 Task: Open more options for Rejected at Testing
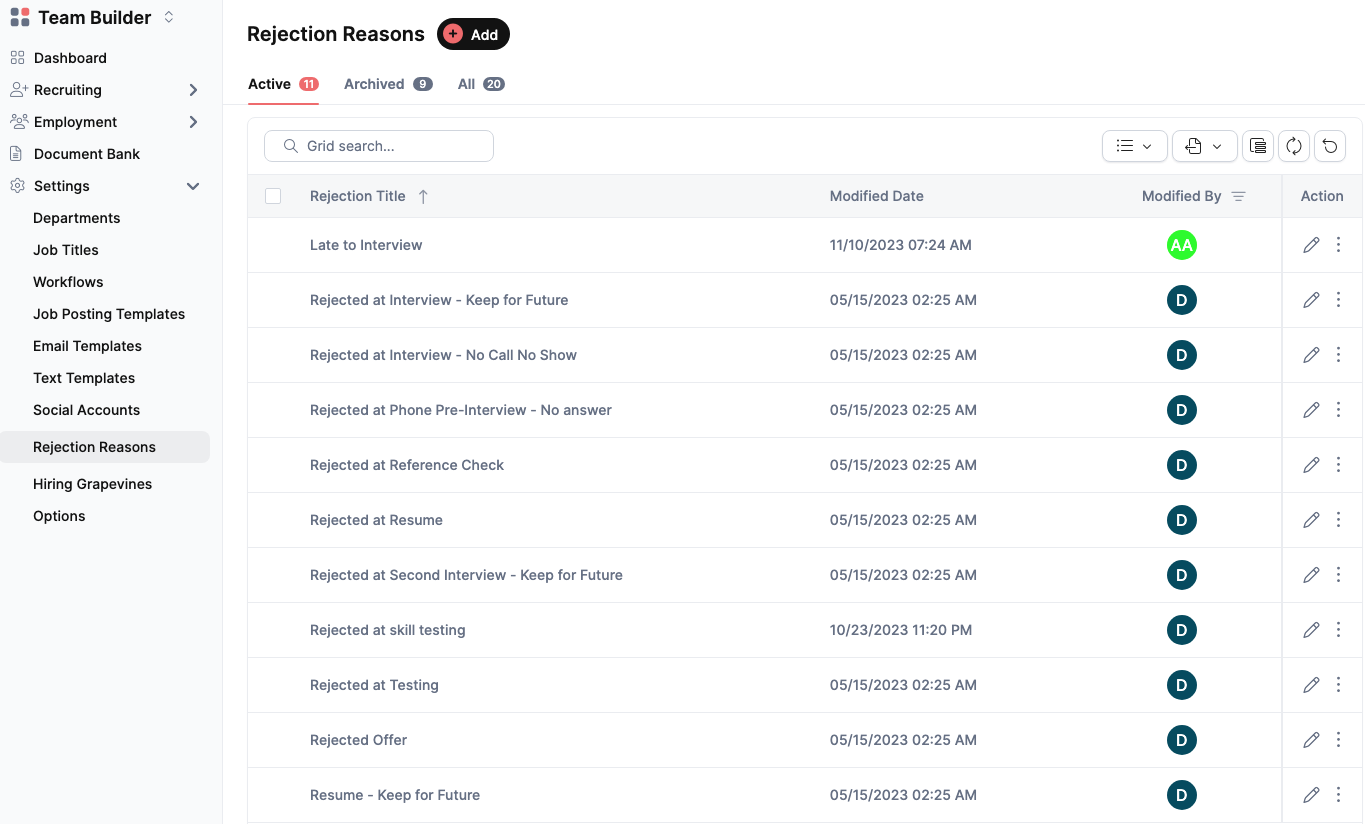tap(1338, 685)
